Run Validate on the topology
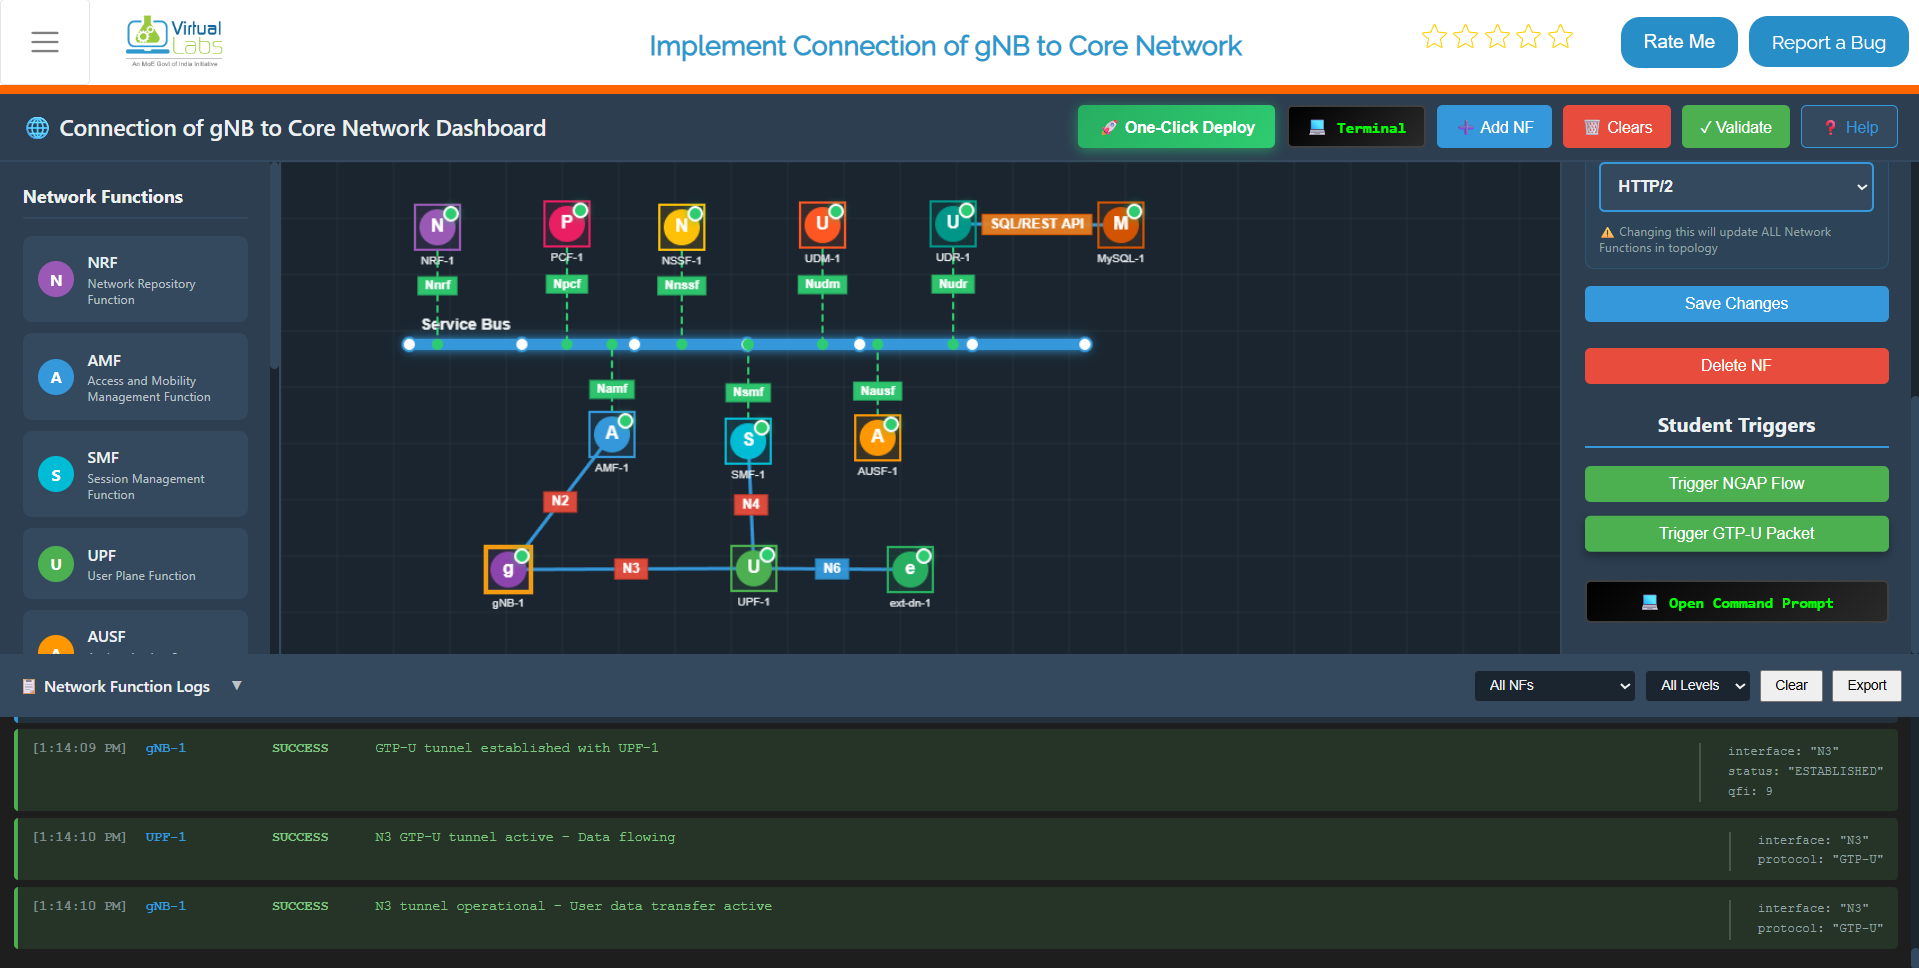 pyautogui.click(x=1736, y=127)
